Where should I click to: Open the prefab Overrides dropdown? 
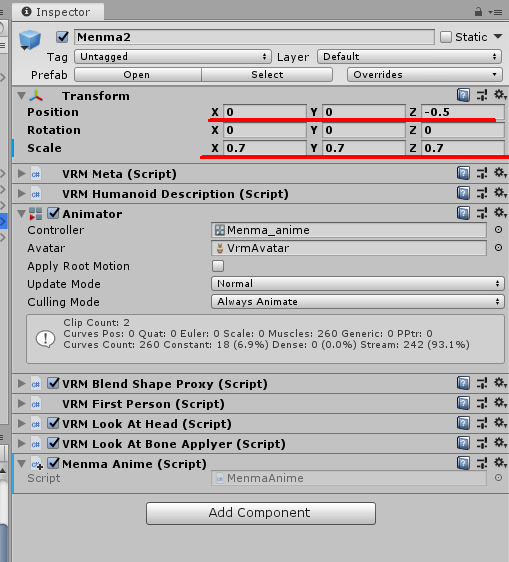pos(424,75)
